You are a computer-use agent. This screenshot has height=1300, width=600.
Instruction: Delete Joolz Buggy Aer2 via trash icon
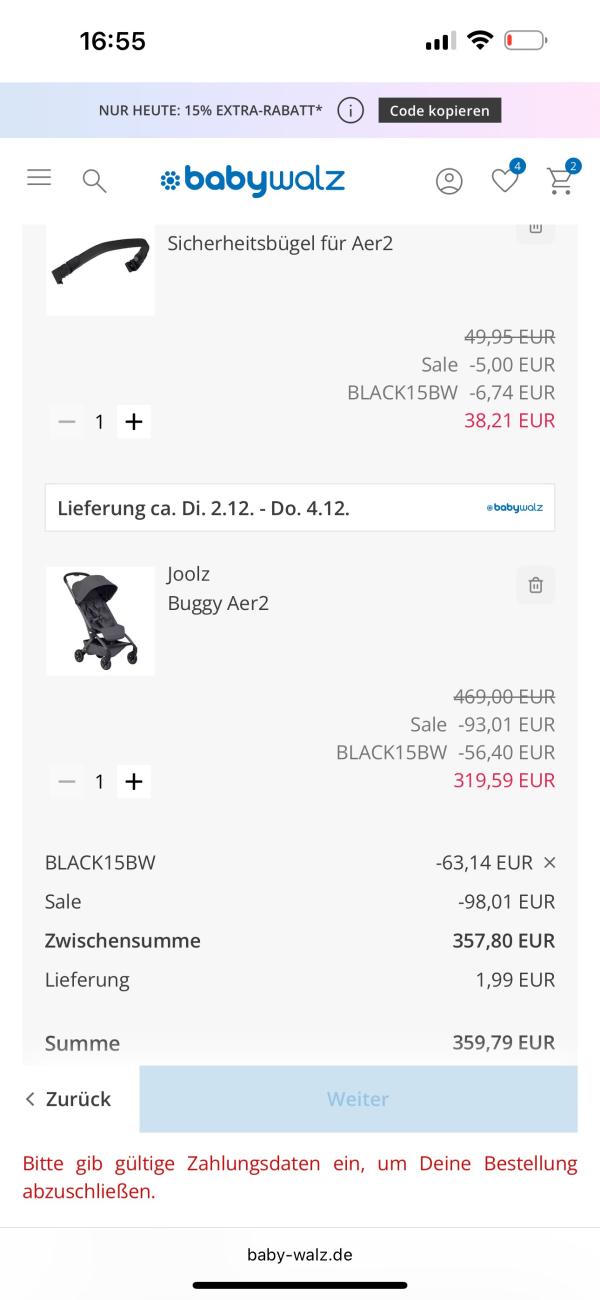coord(535,585)
